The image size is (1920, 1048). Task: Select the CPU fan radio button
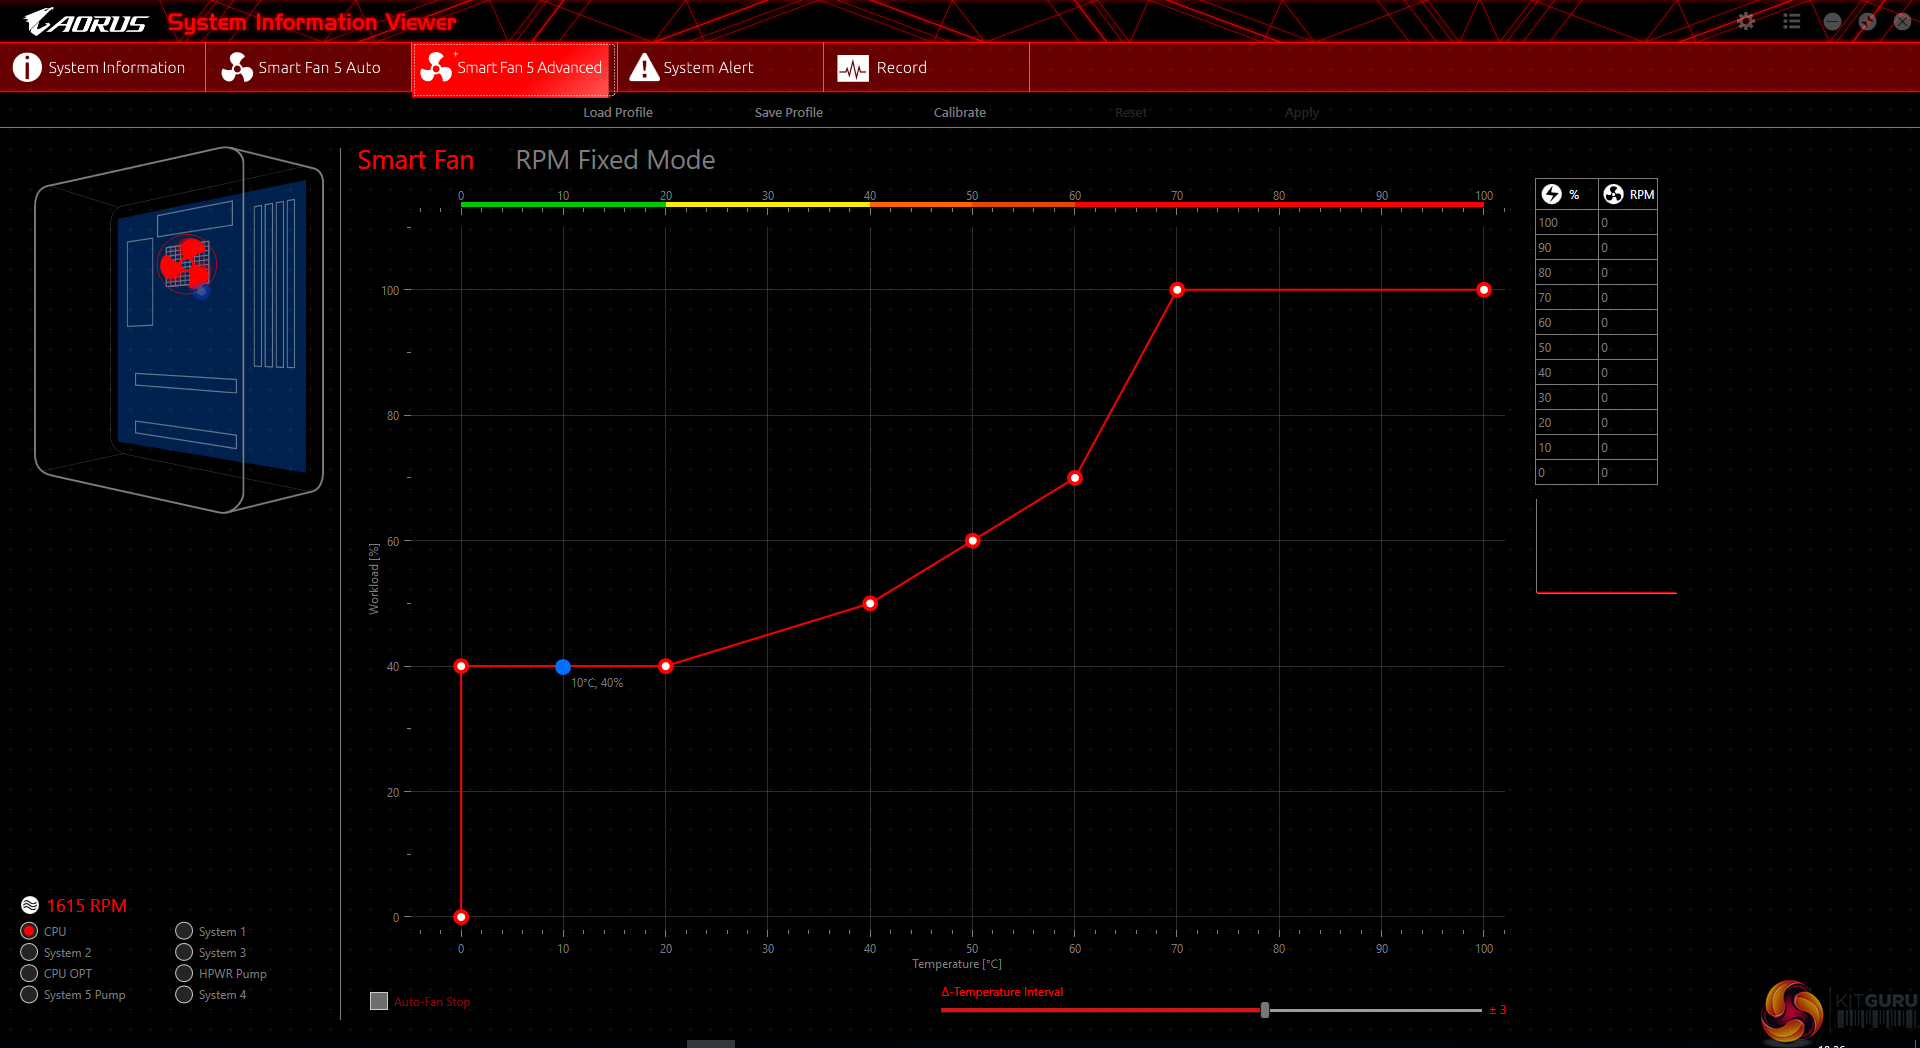(29, 931)
